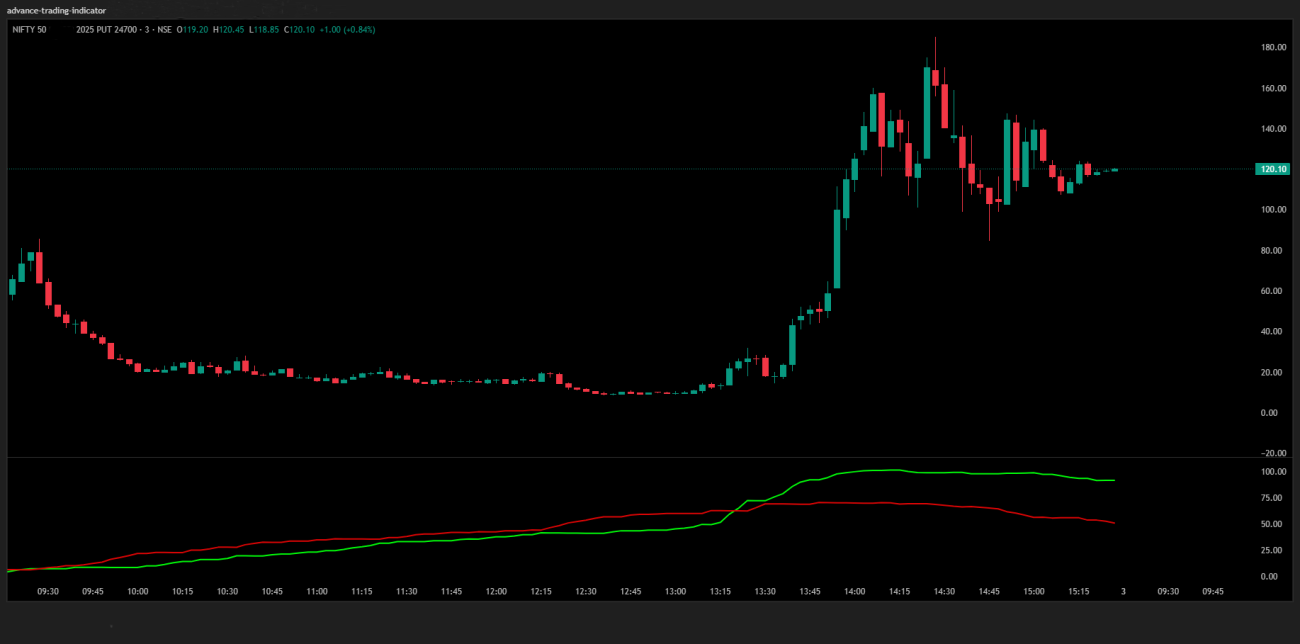Click the high price value H120.45
Viewport: 1300px width, 644px height.
coord(229,29)
